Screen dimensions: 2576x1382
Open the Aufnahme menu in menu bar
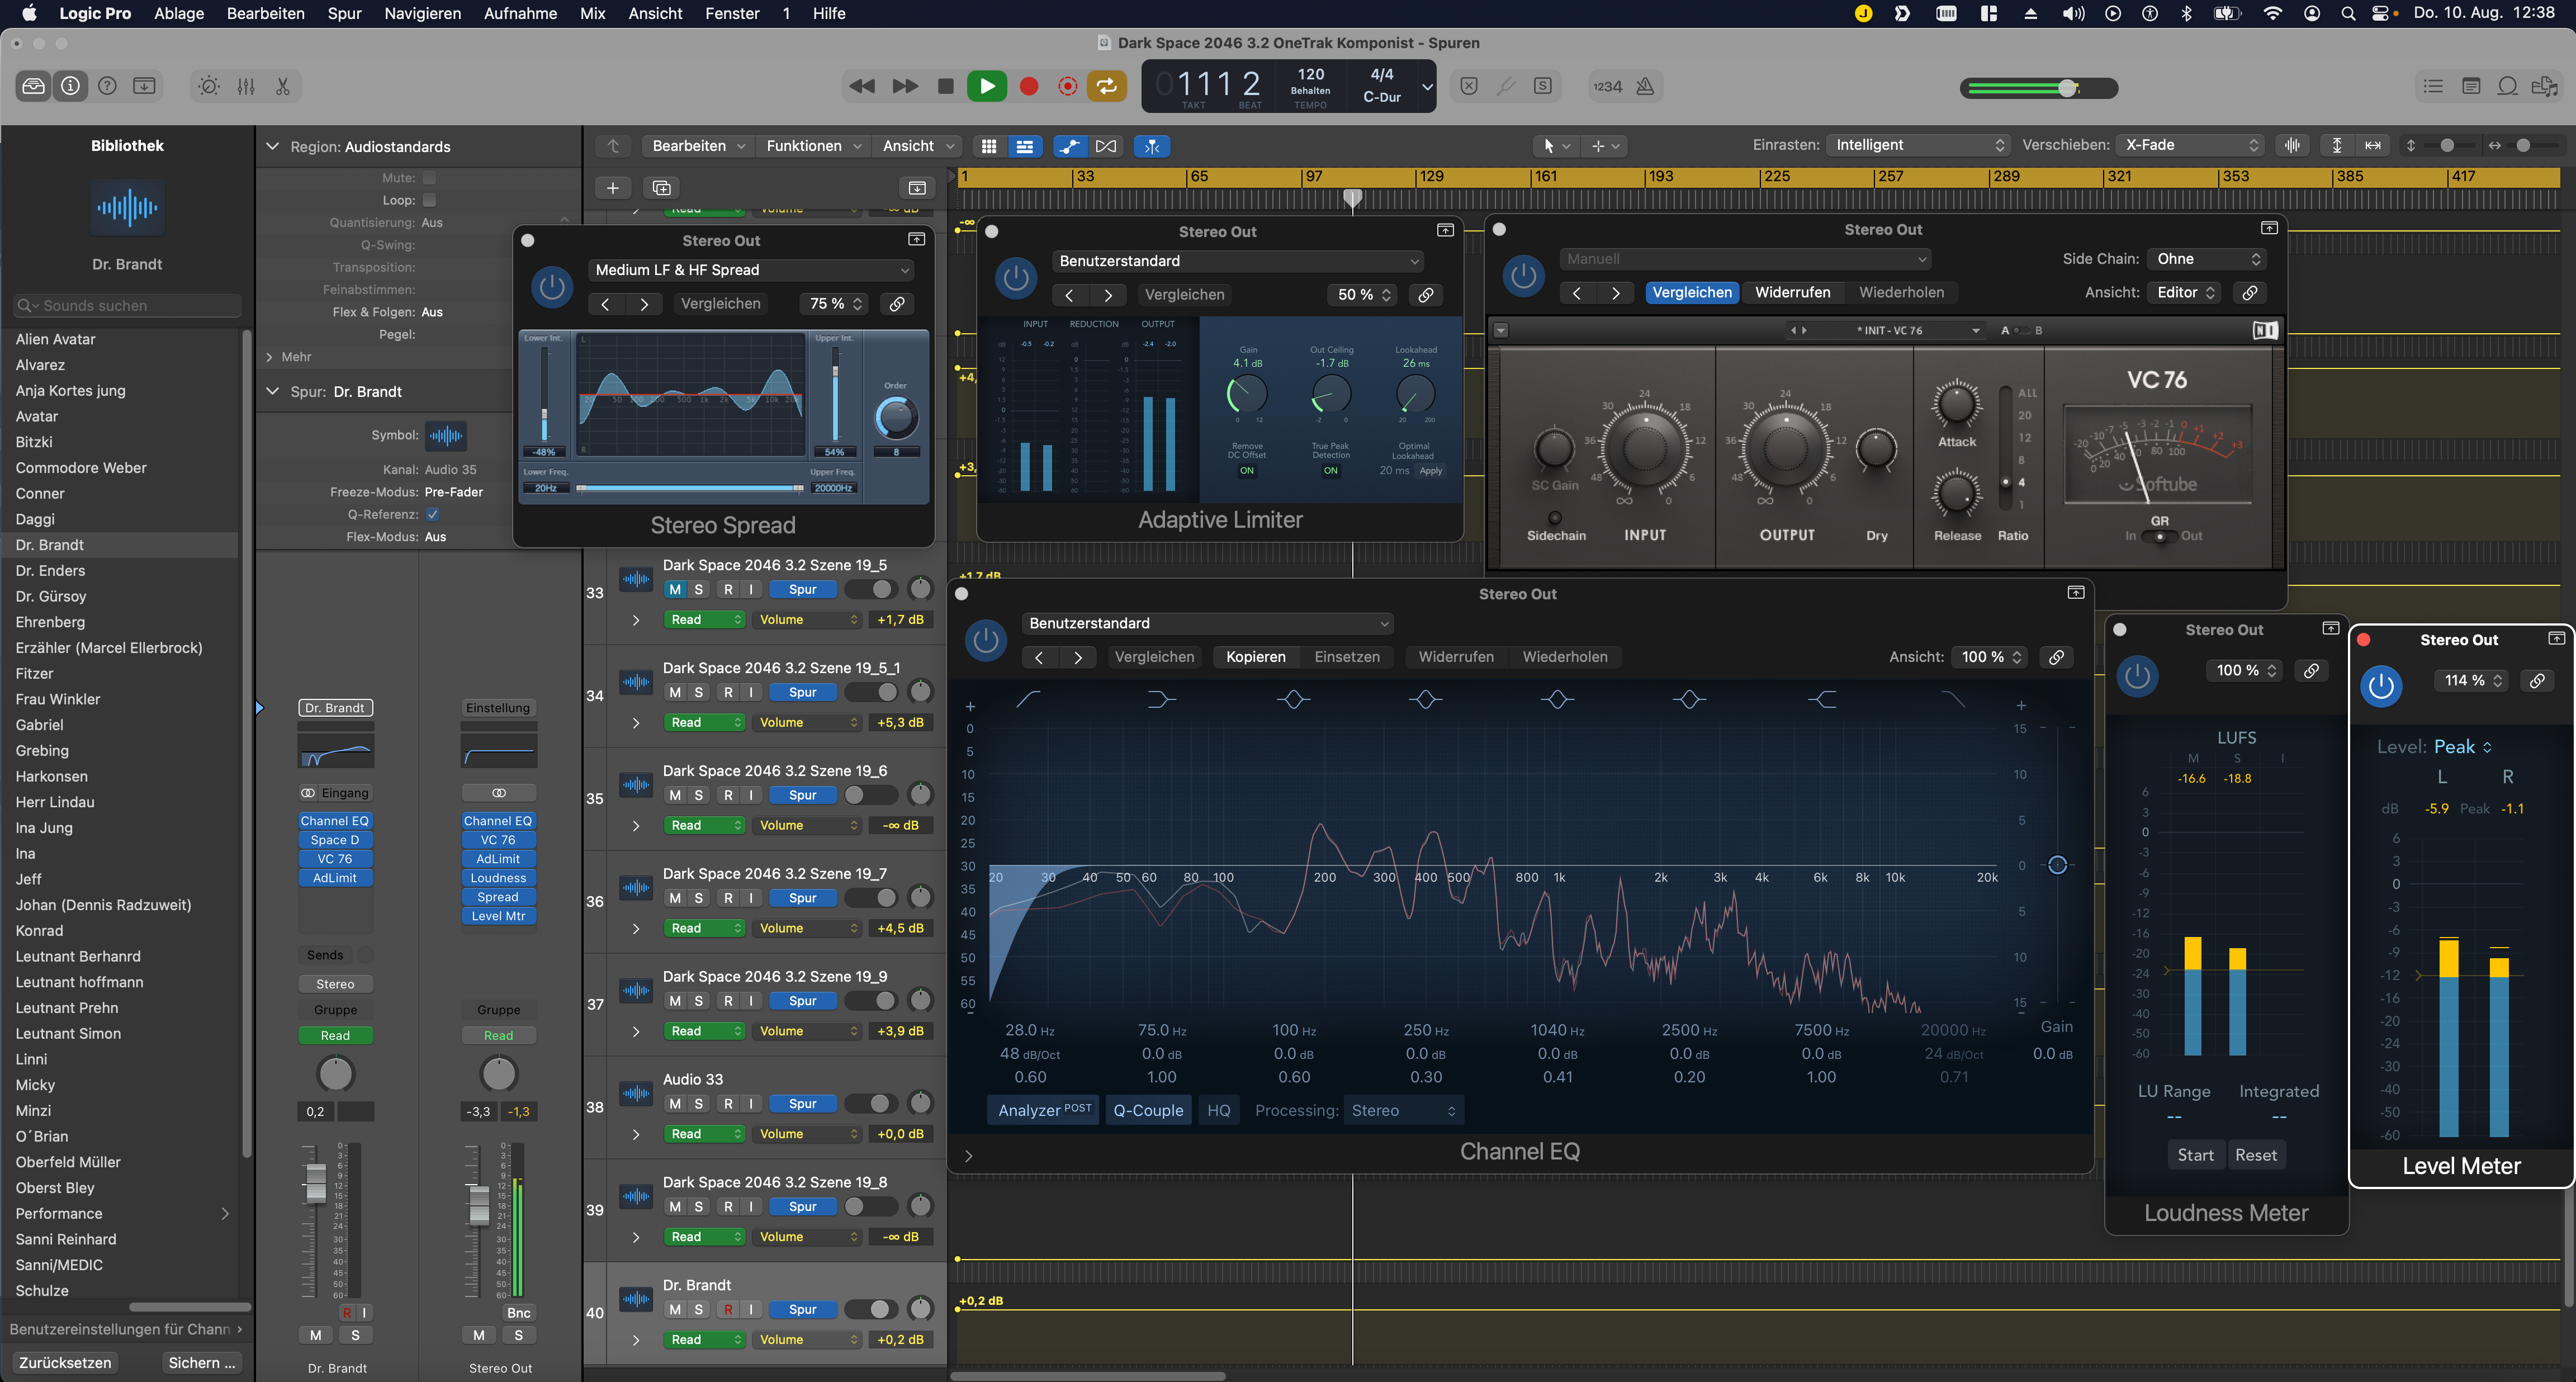pos(520,13)
